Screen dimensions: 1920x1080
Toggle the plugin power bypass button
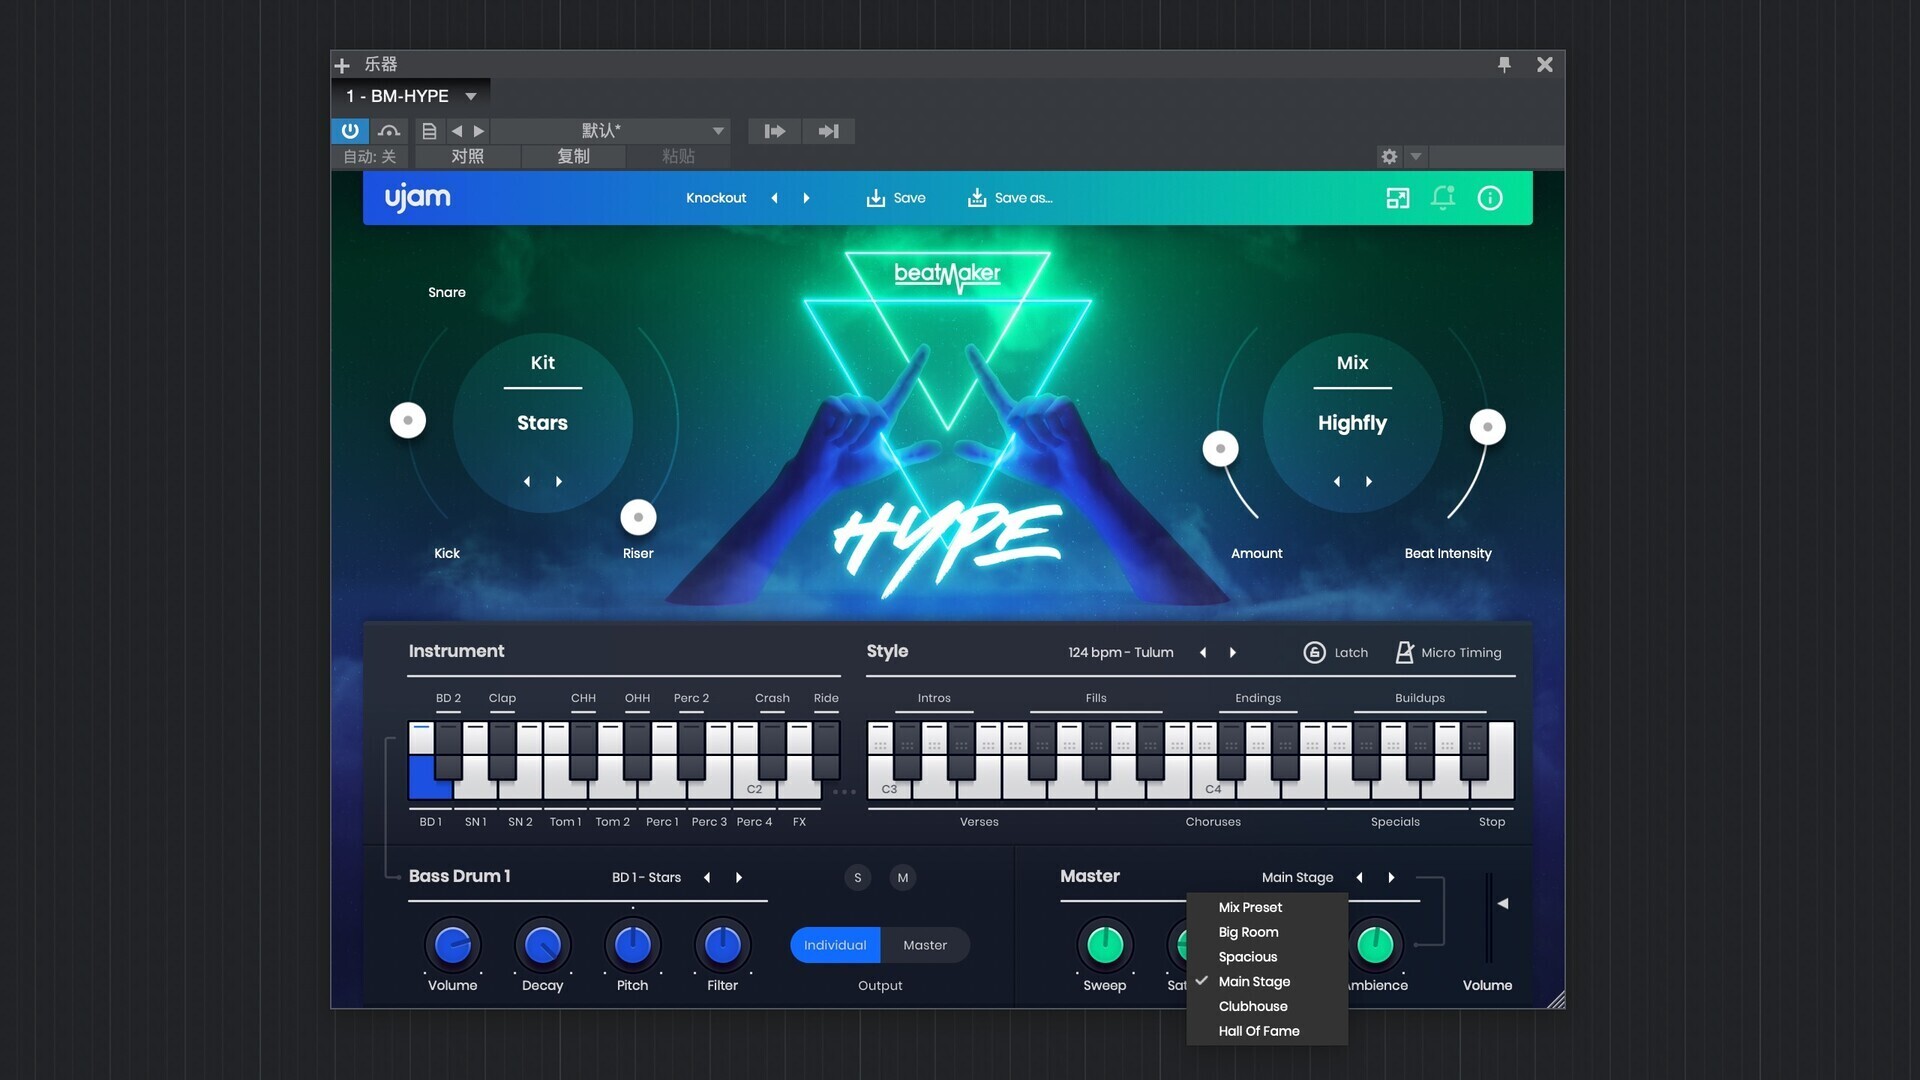coord(350,131)
